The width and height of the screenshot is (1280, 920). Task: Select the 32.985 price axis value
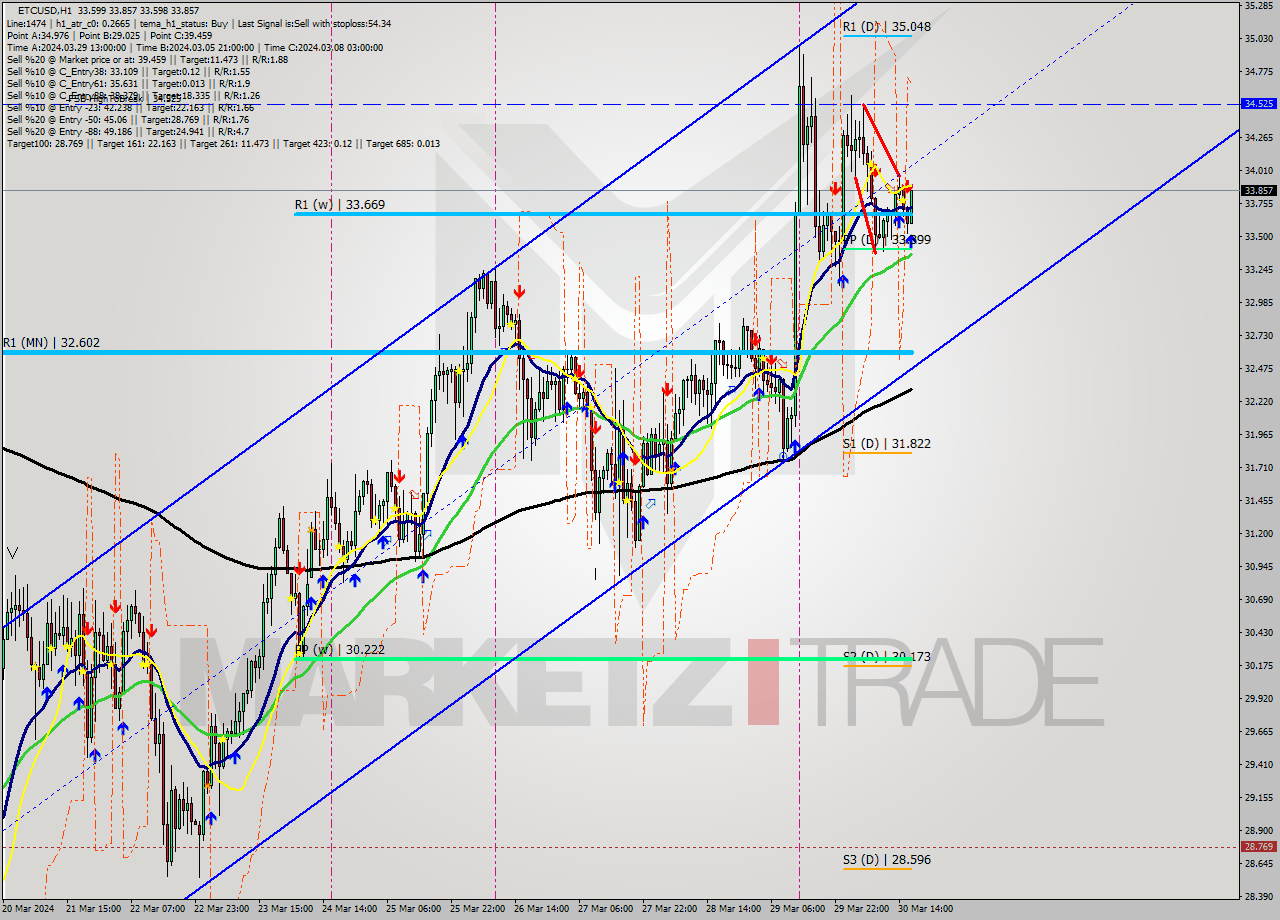pyautogui.click(x=1258, y=303)
